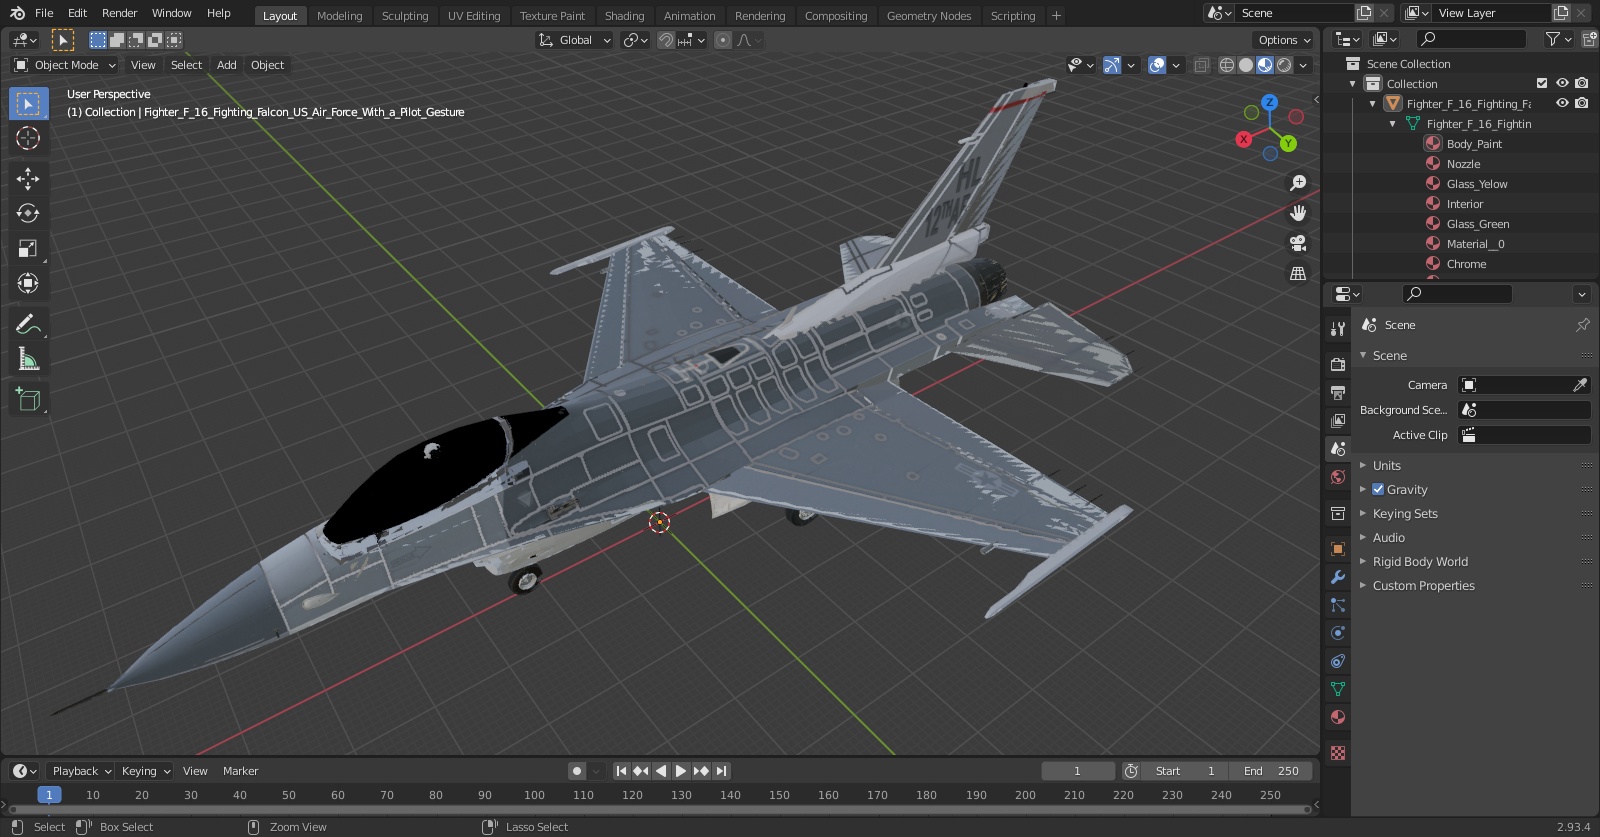Open the Render properties tab
This screenshot has height=837, width=1600.
[x=1338, y=364]
